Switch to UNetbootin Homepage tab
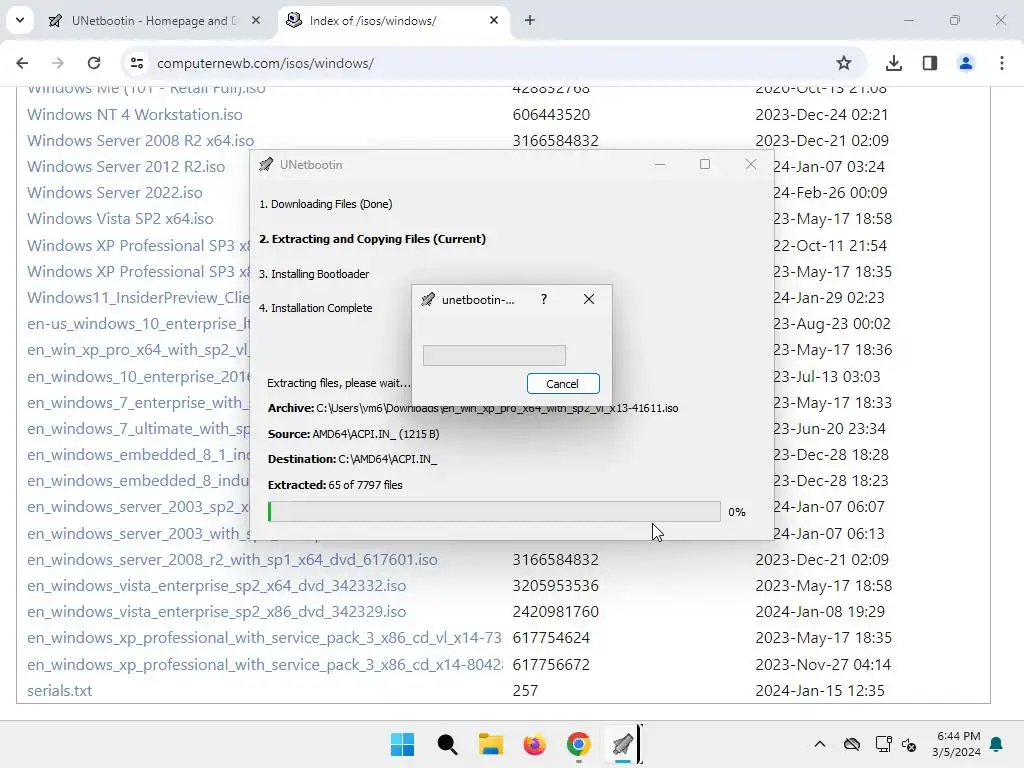Viewport: 1024px width, 768px height. click(x=153, y=21)
